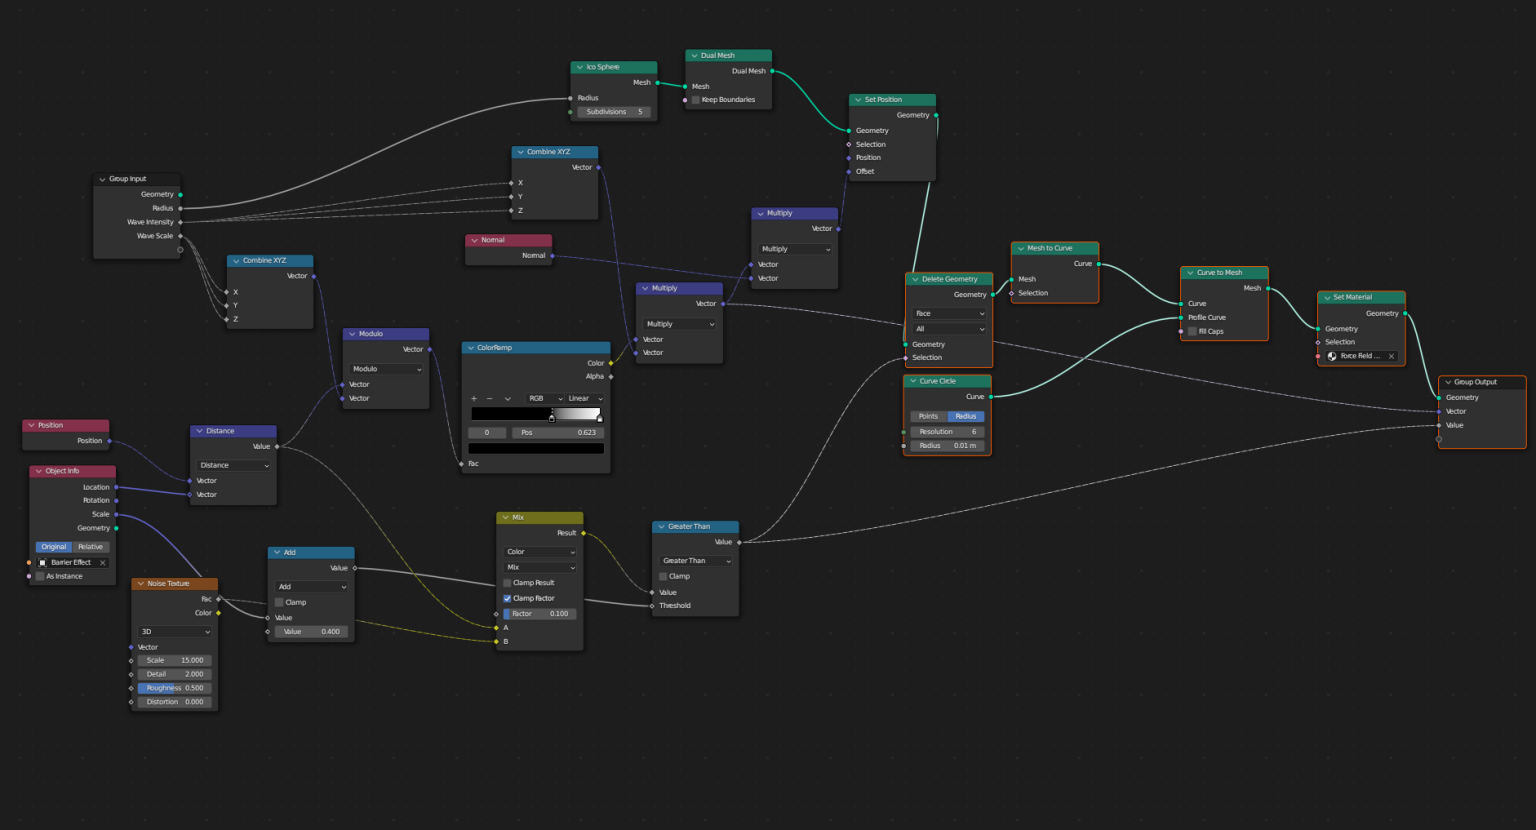The image size is (1536, 830).
Task: Click Curve to Mesh Profile Curve socket
Action: coord(1181,318)
